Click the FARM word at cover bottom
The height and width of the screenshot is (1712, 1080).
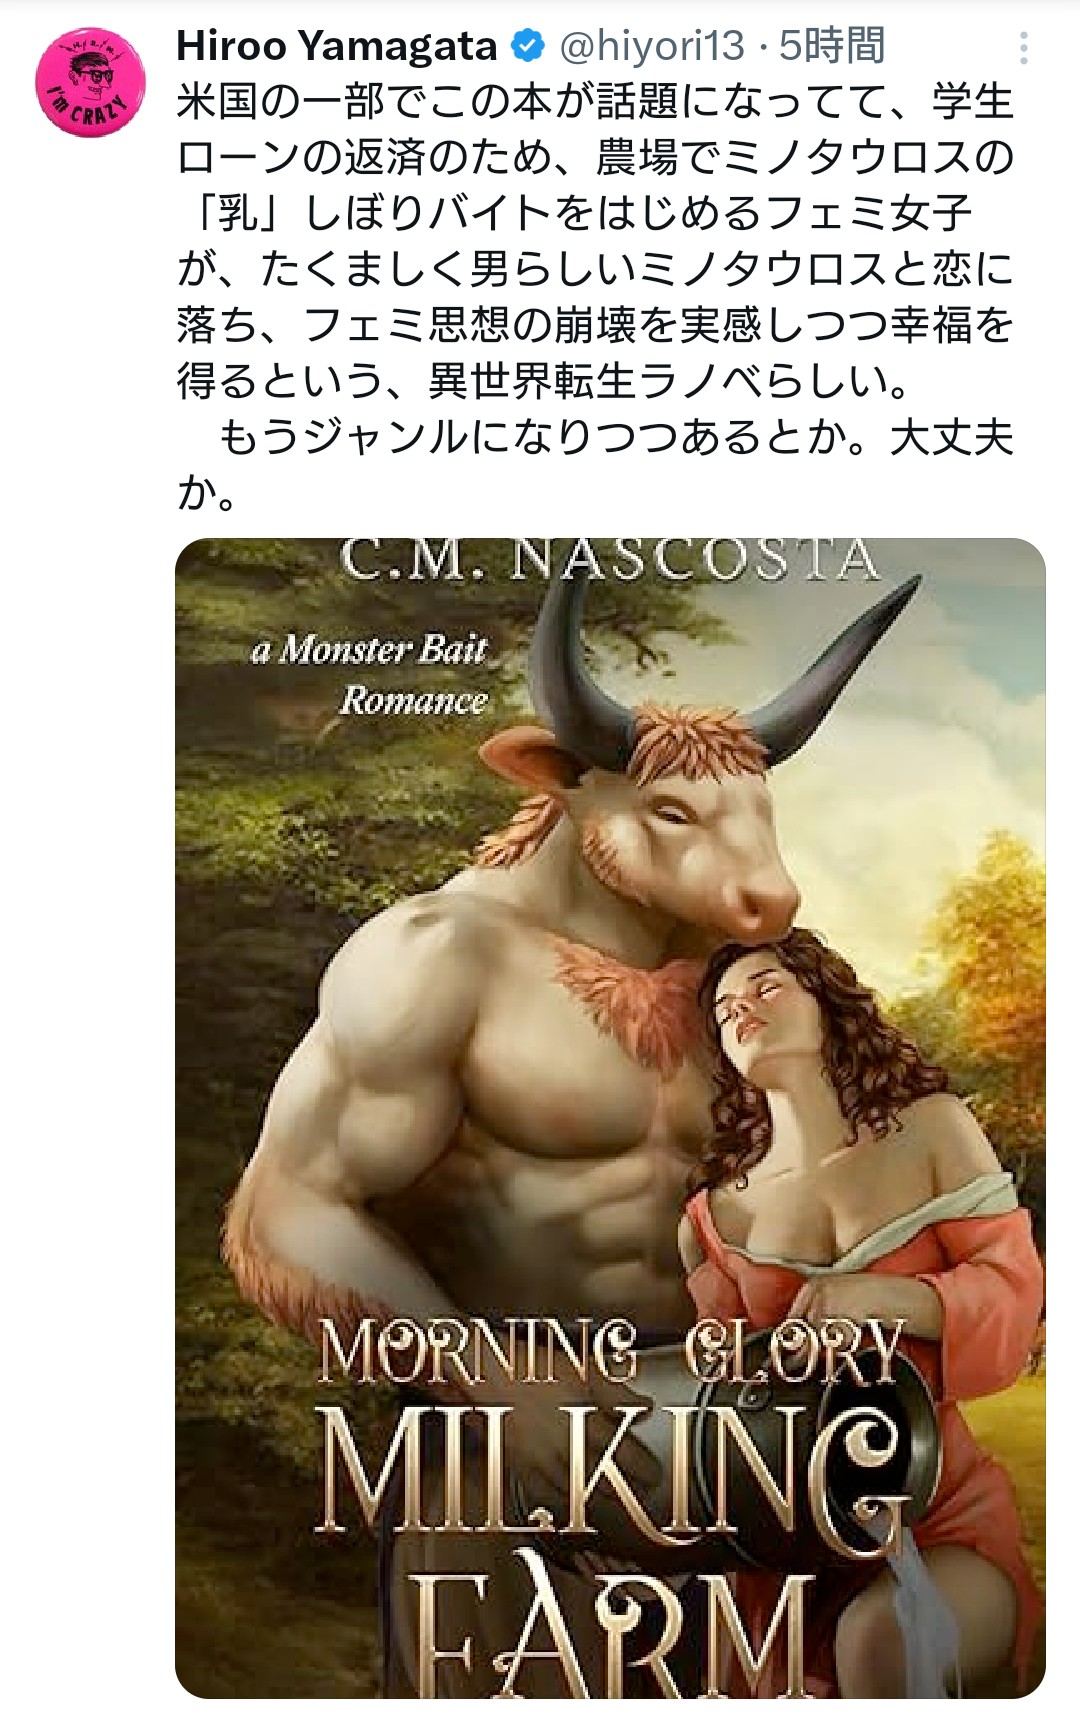(612, 1633)
